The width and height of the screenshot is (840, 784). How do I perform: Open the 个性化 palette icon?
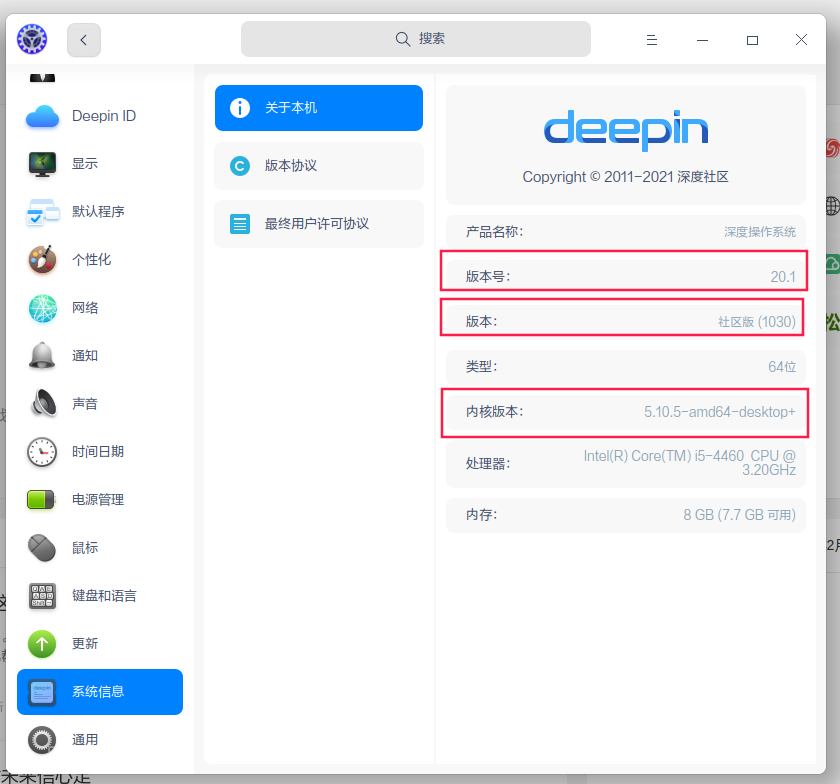[42, 260]
